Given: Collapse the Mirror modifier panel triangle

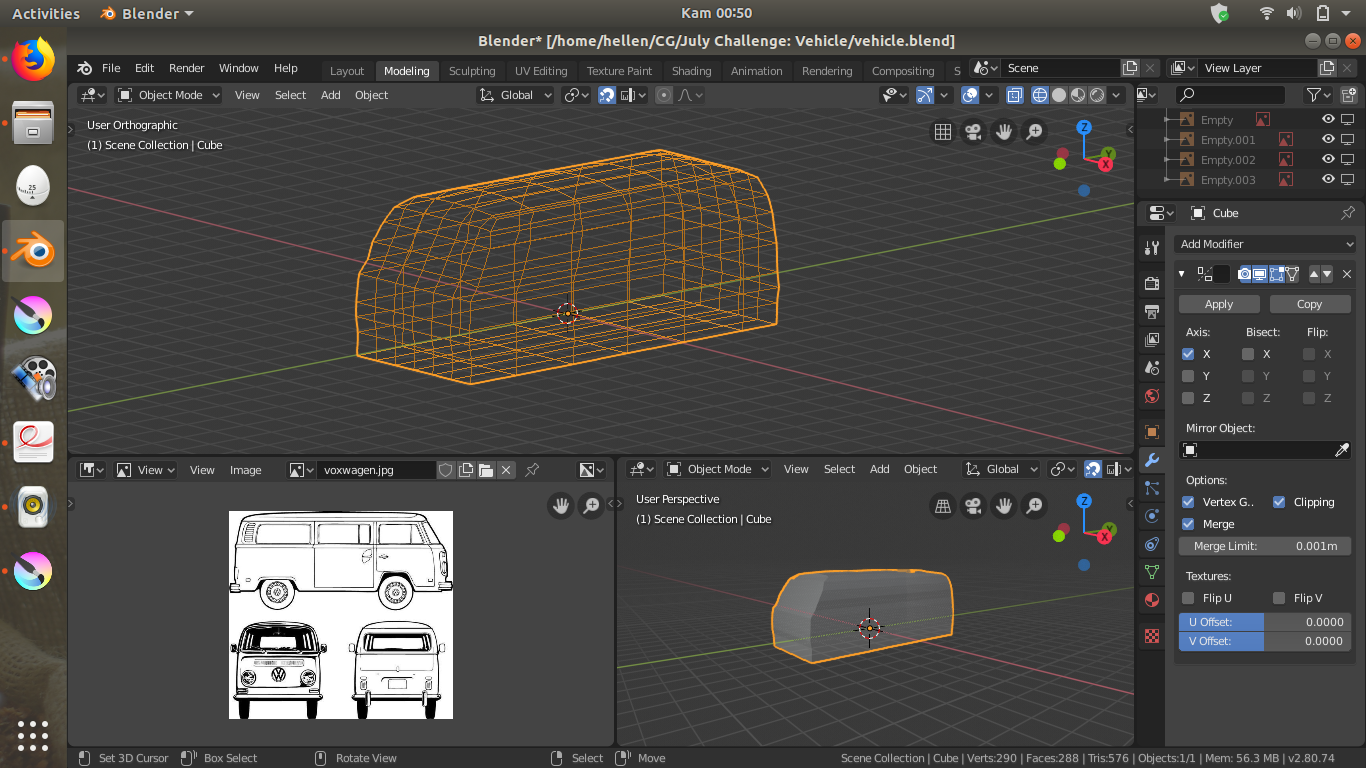Looking at the screenshot, I should (x=1181, y=274).
